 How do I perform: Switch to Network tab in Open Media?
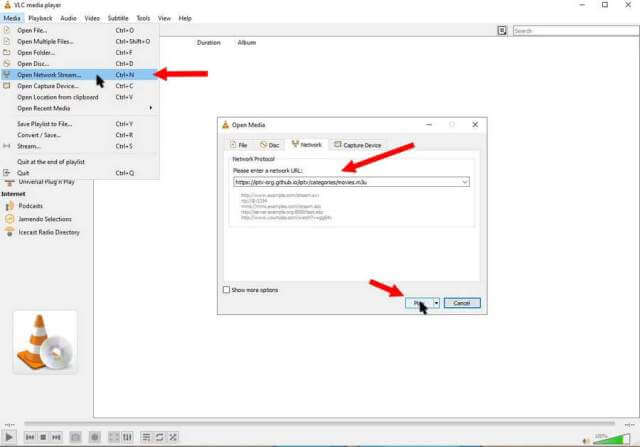(x=307, y=145)
